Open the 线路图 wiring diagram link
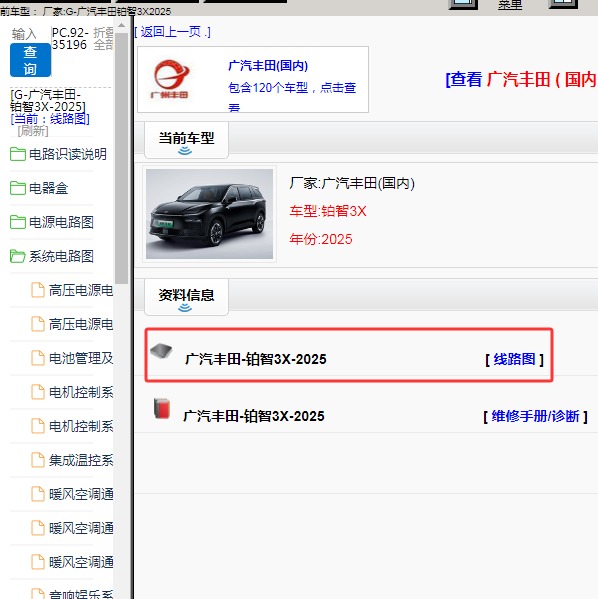Screen dimensions: 598x599 tap(514, 359)
